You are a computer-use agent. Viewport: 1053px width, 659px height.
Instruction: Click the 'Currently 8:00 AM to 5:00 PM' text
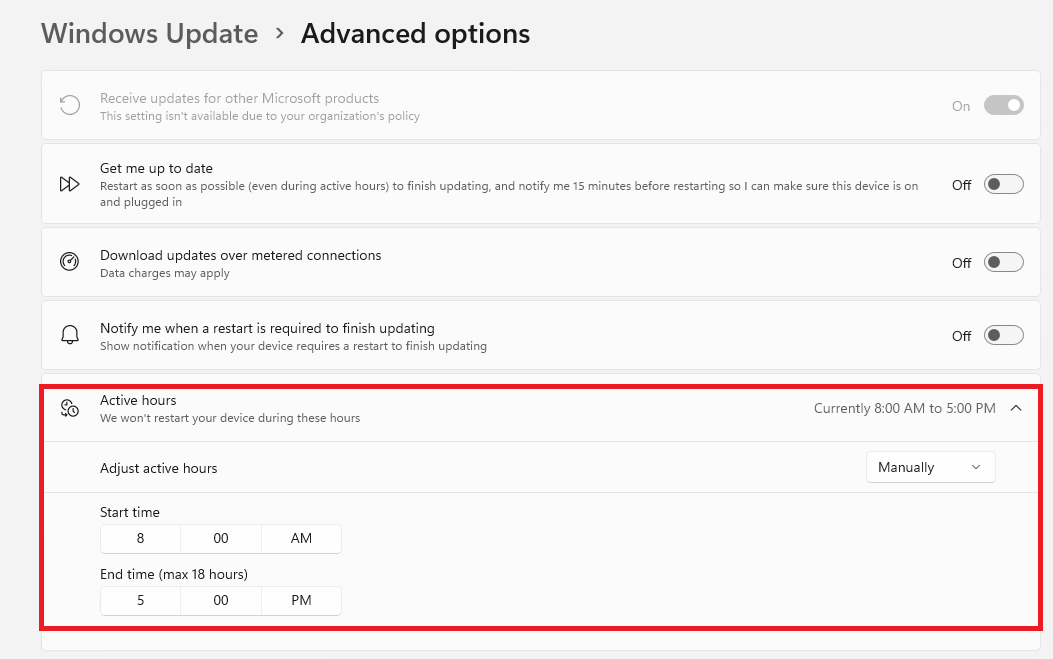(905, 408)
